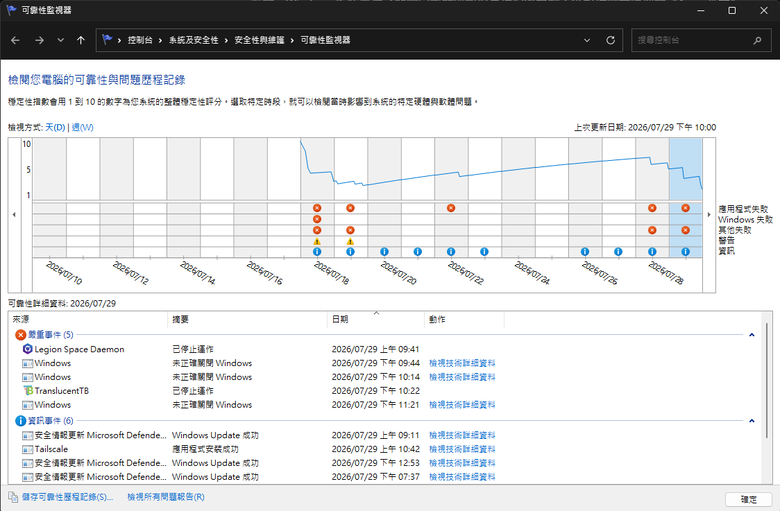Select application failure icon on 2026/07/28

(652, 208)
